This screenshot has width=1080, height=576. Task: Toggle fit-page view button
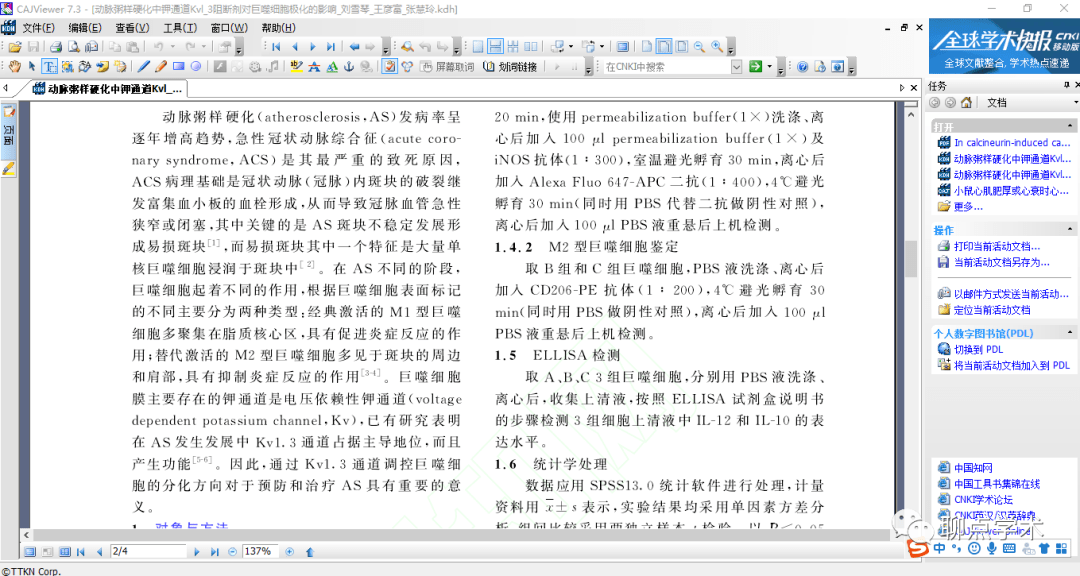click(682, 47)
